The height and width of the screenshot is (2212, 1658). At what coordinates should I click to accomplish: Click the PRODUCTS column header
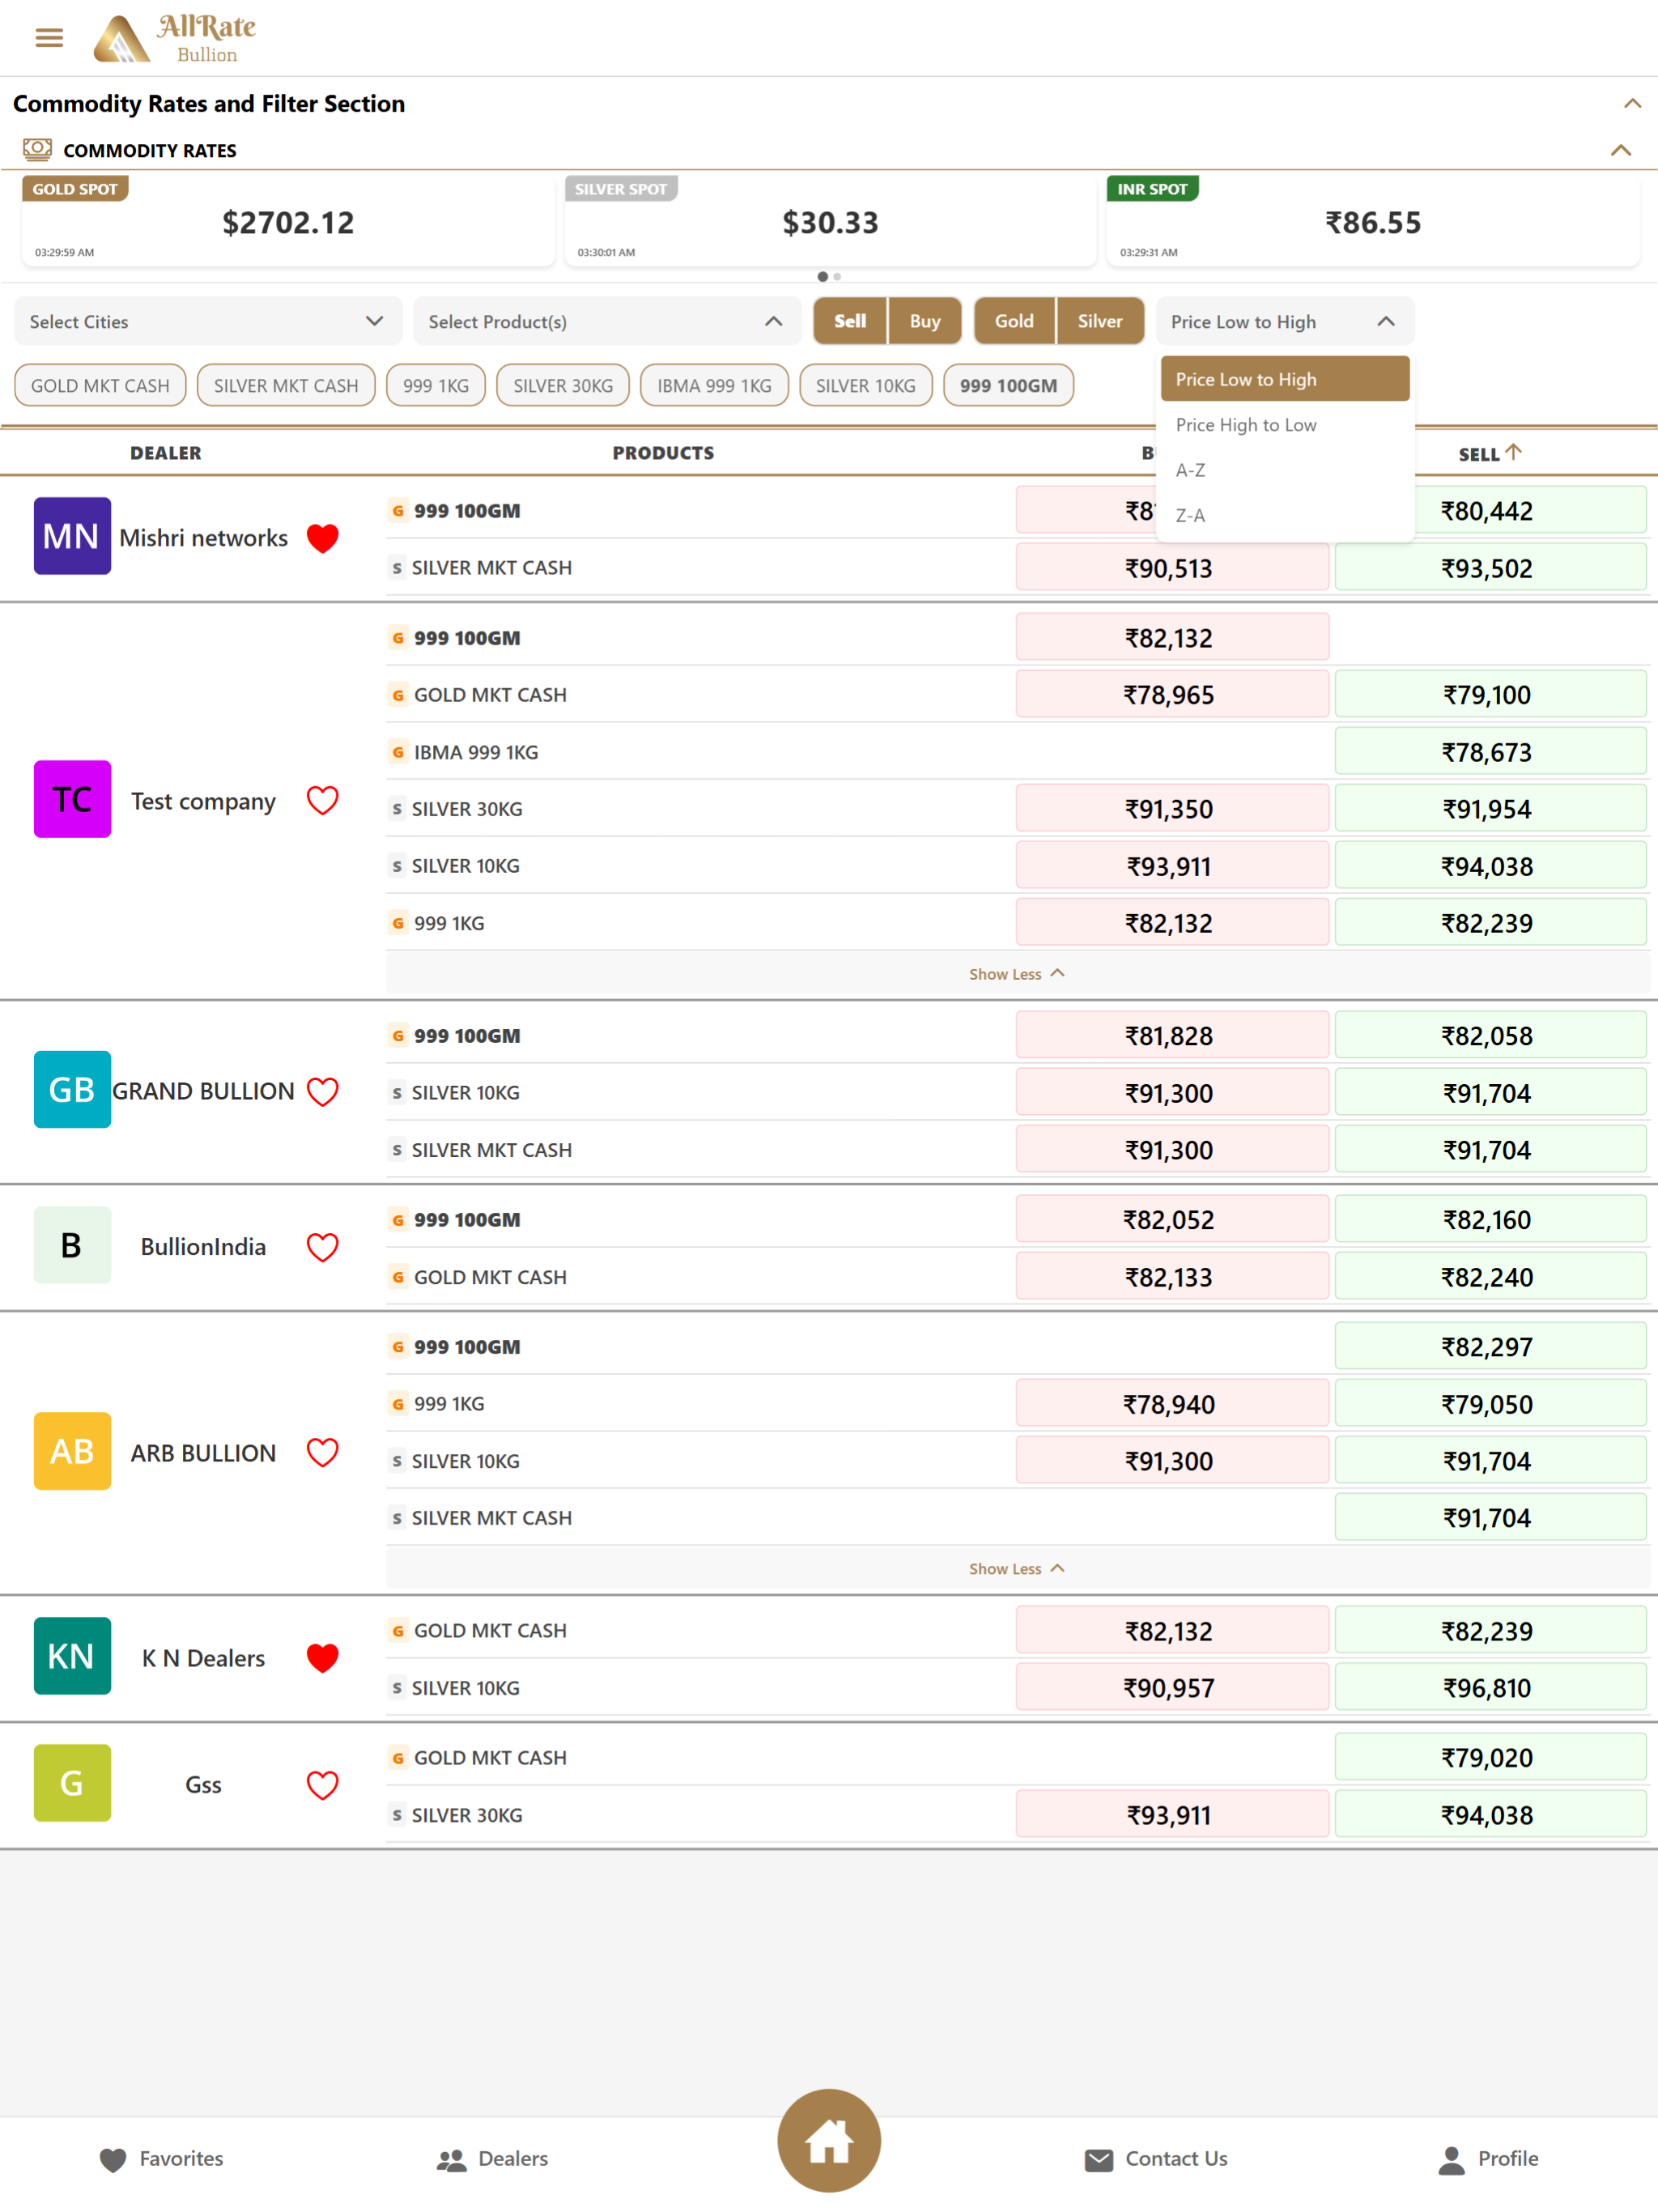663,453
